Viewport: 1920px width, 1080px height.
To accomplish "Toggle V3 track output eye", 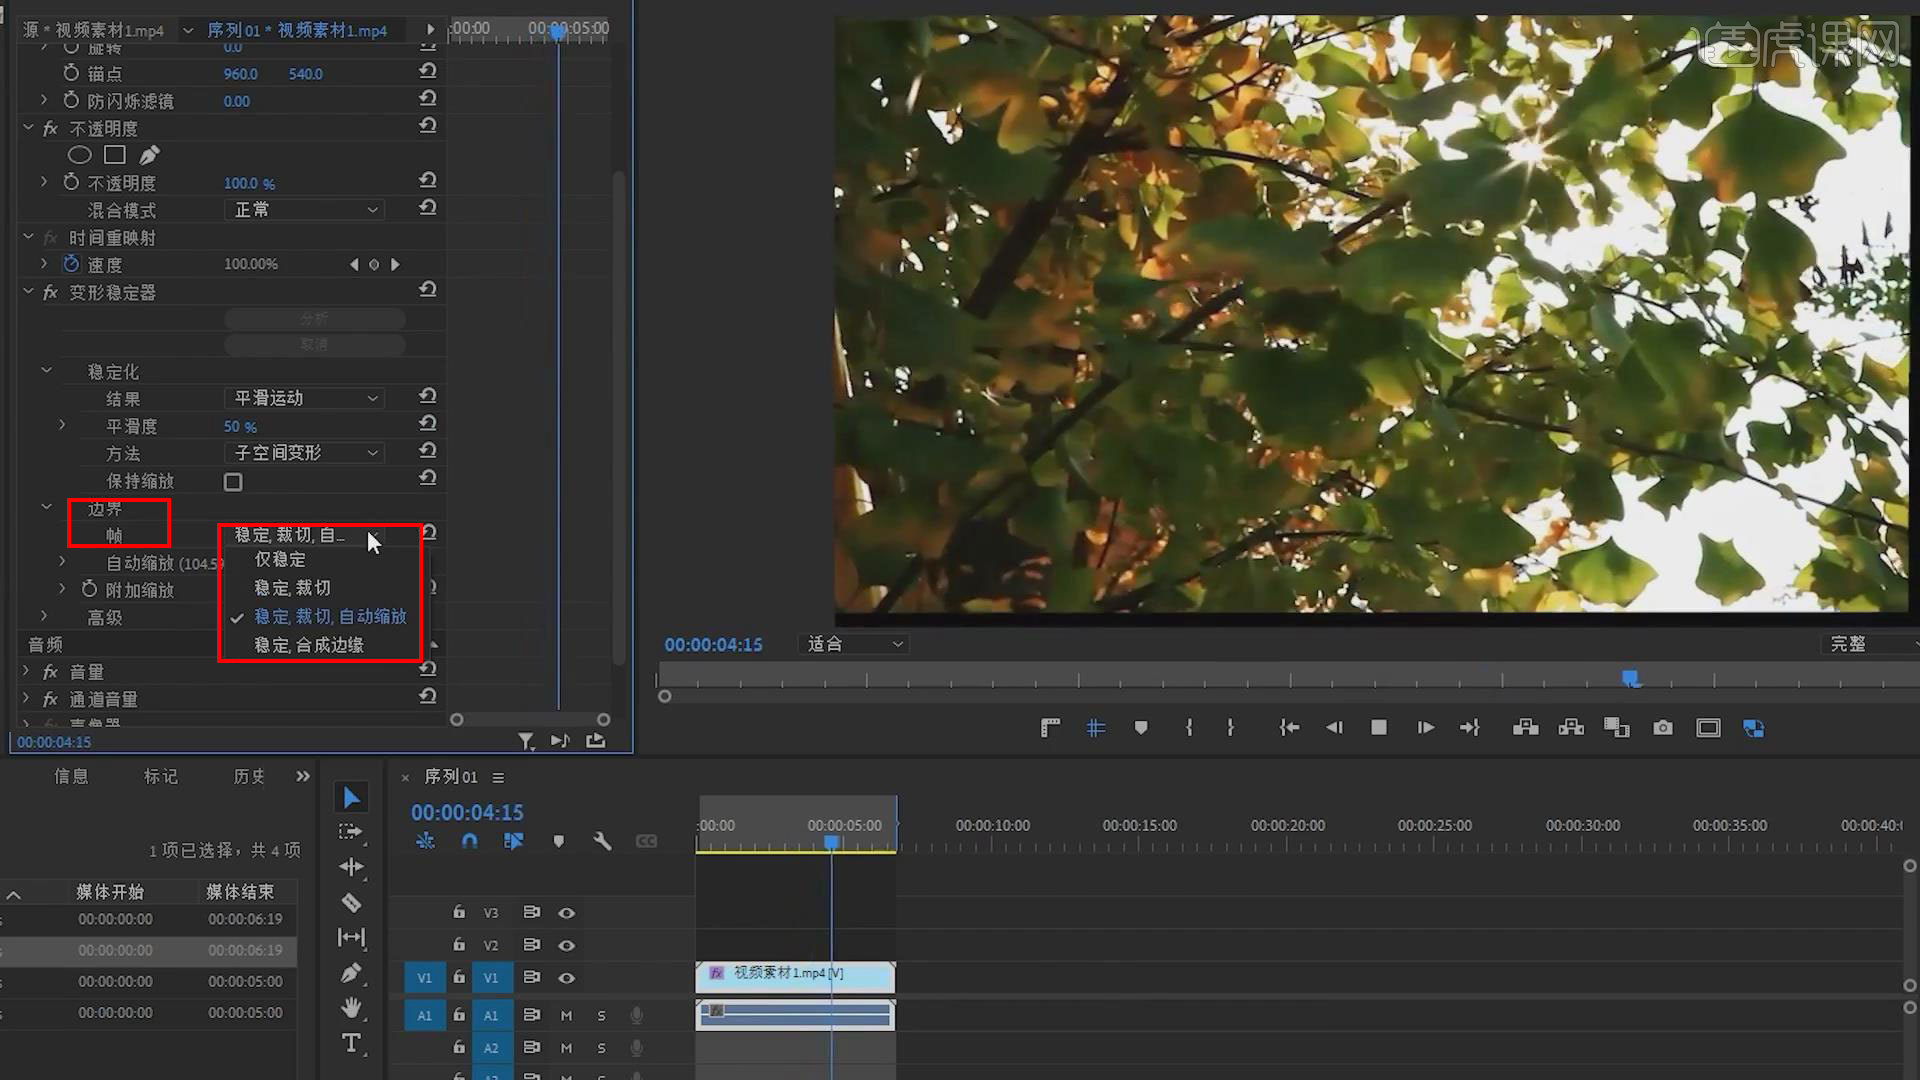I will (x=566, y=913).
